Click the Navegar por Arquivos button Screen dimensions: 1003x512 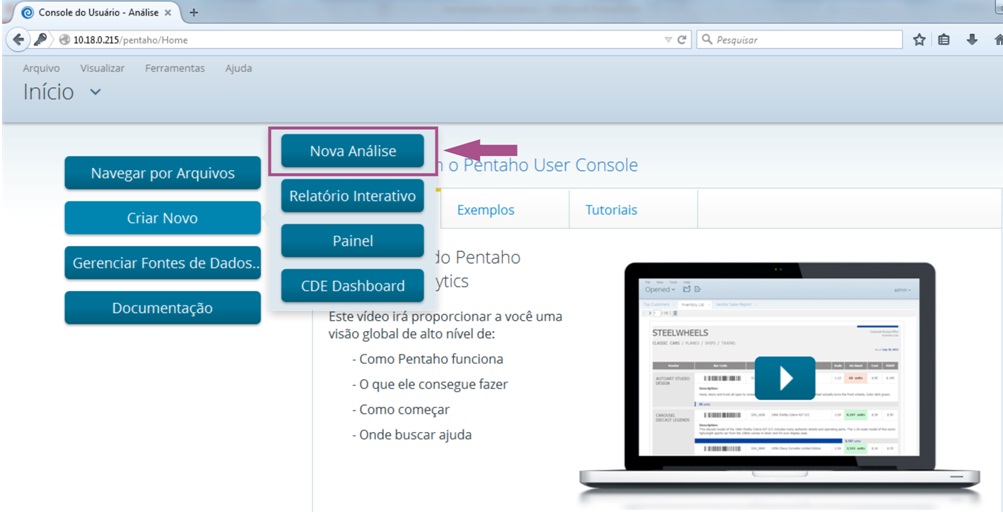[x=162, y=173]
